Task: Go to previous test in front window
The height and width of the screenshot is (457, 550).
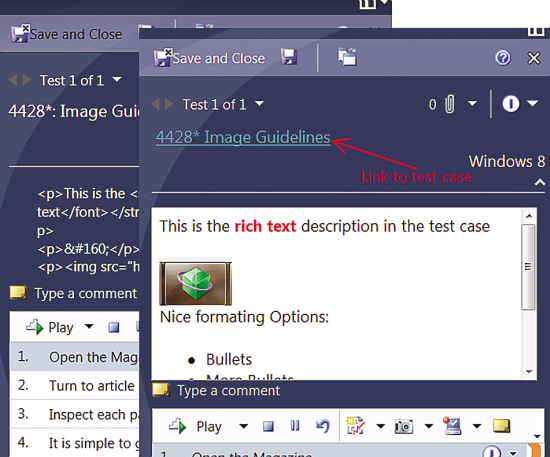Action: click(x=155, y=104)
